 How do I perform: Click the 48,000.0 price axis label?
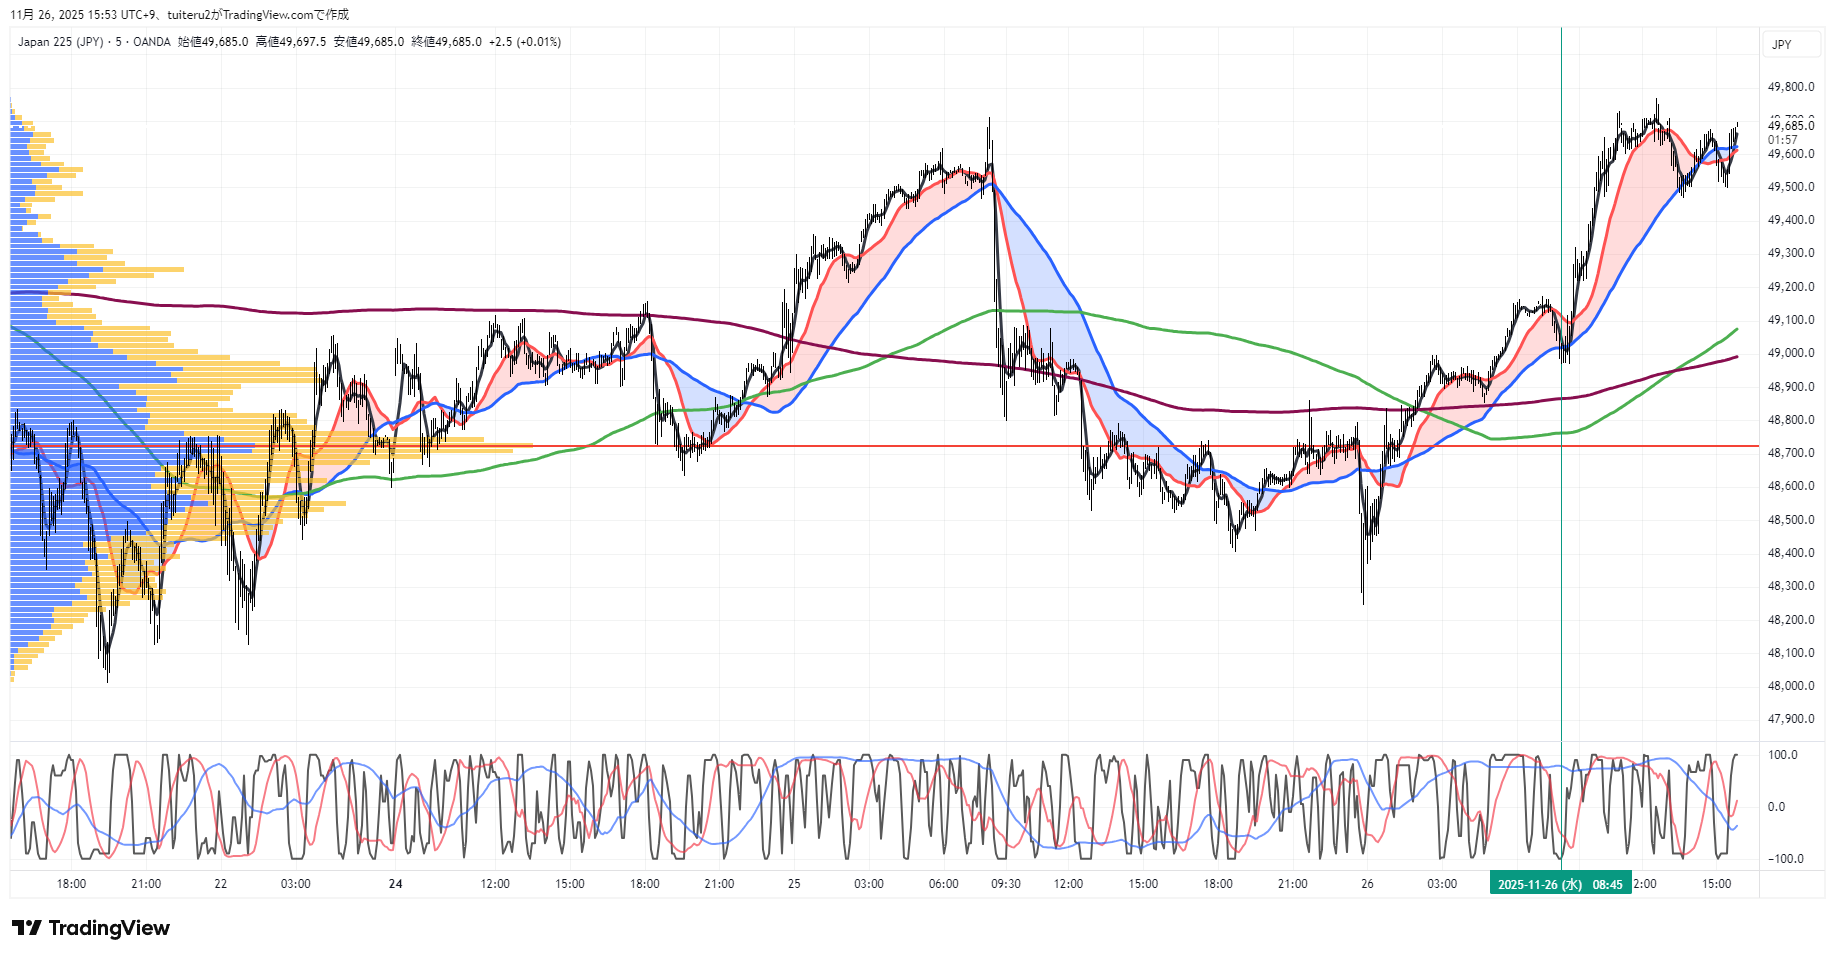pos(1790,686)
